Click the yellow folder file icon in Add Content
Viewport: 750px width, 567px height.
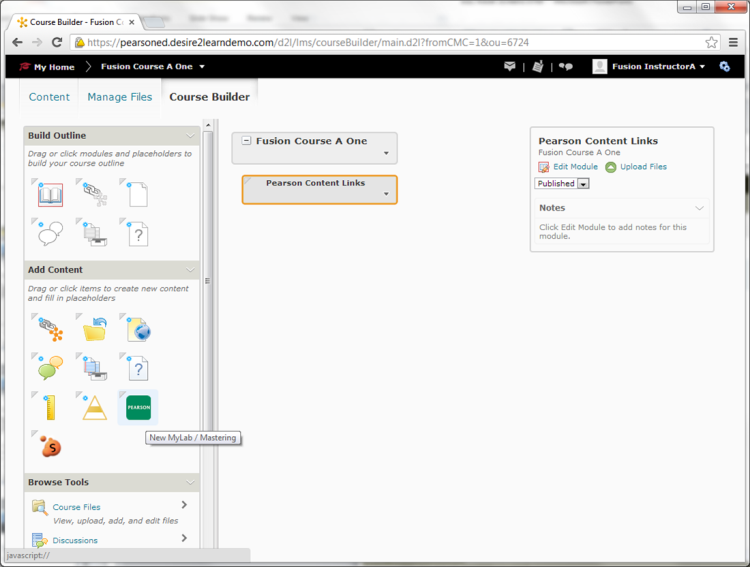point(95,329)
